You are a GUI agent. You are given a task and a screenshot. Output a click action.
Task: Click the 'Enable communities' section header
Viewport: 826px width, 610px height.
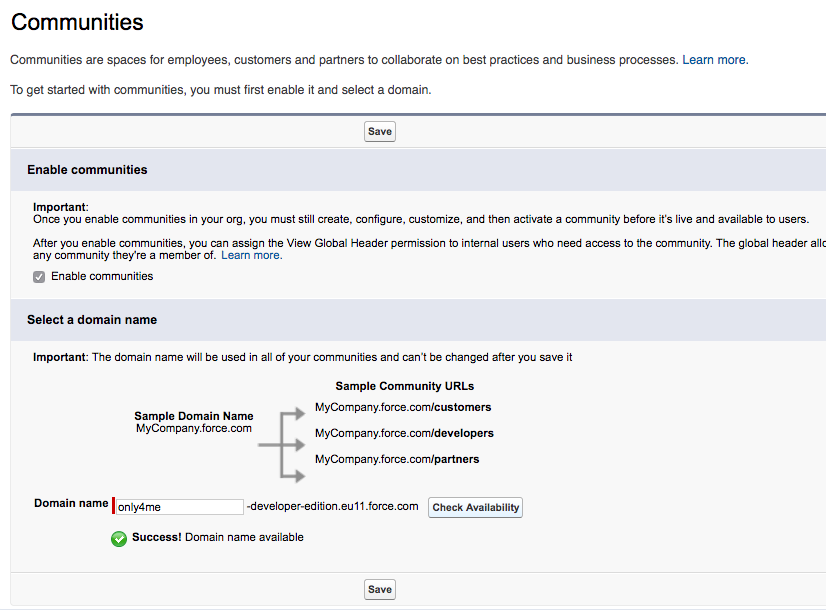point(87,170)
